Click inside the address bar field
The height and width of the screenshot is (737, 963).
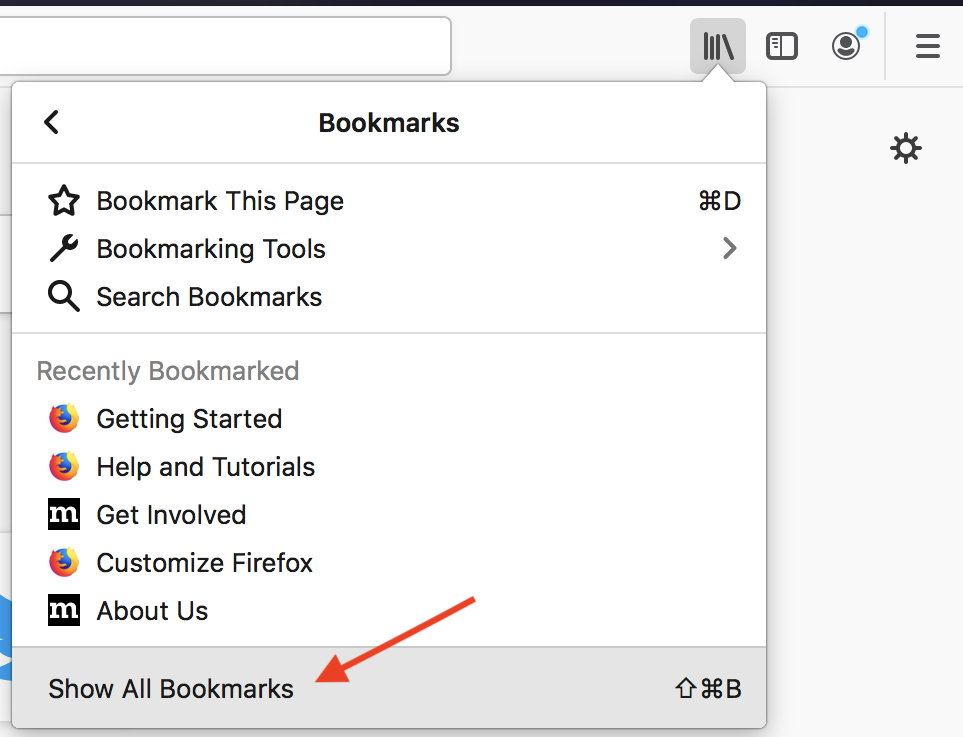(225, 46)
